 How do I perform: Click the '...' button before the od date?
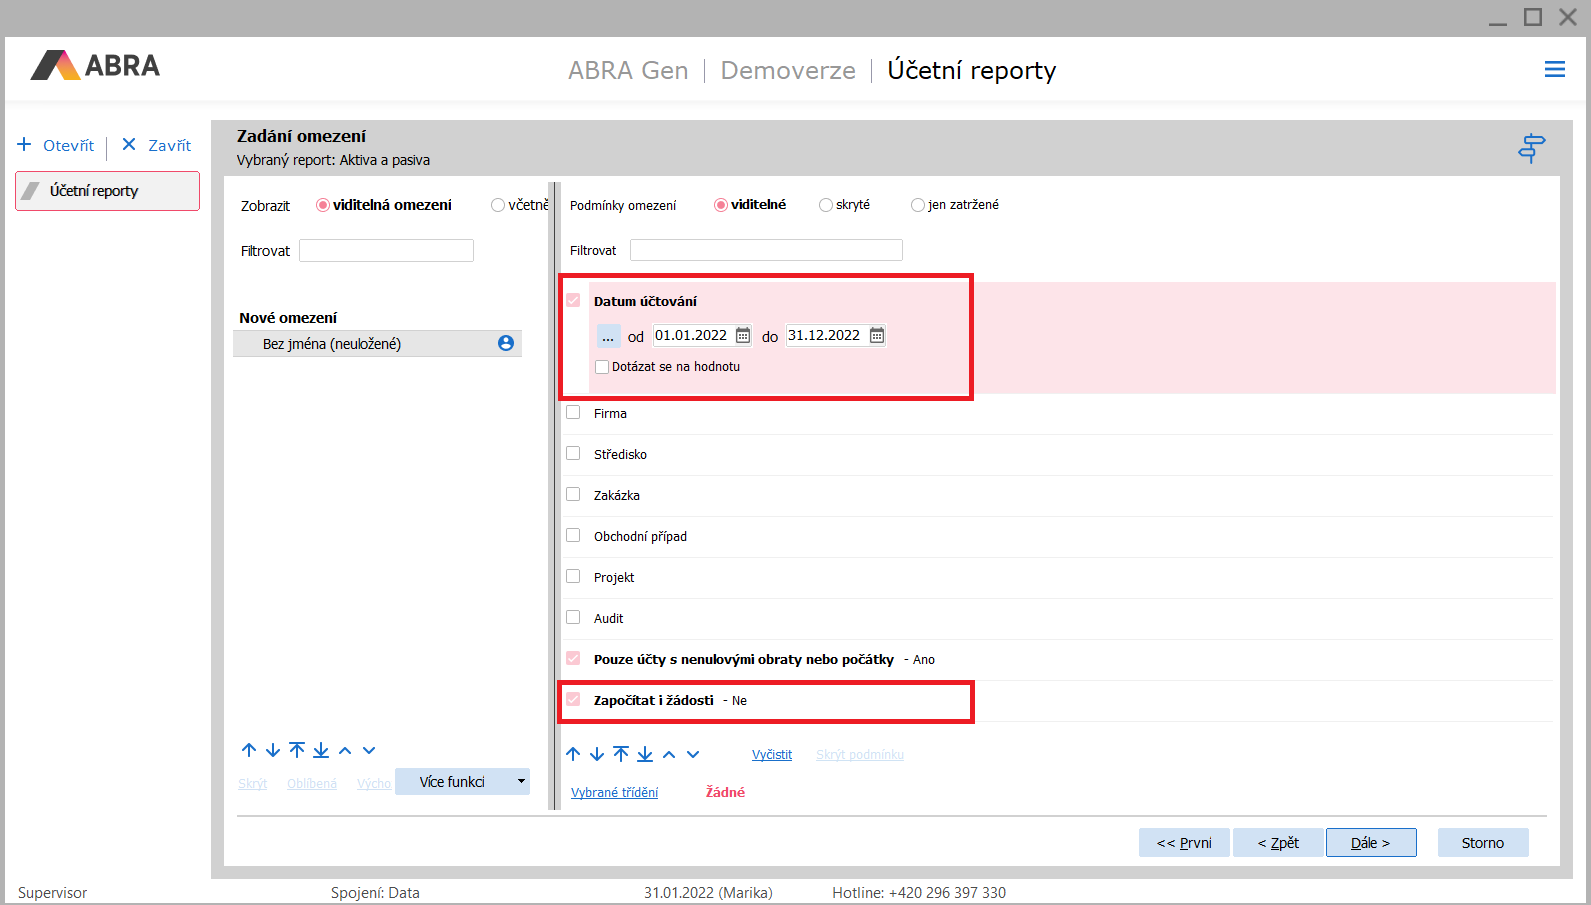(x=608, y=336)
